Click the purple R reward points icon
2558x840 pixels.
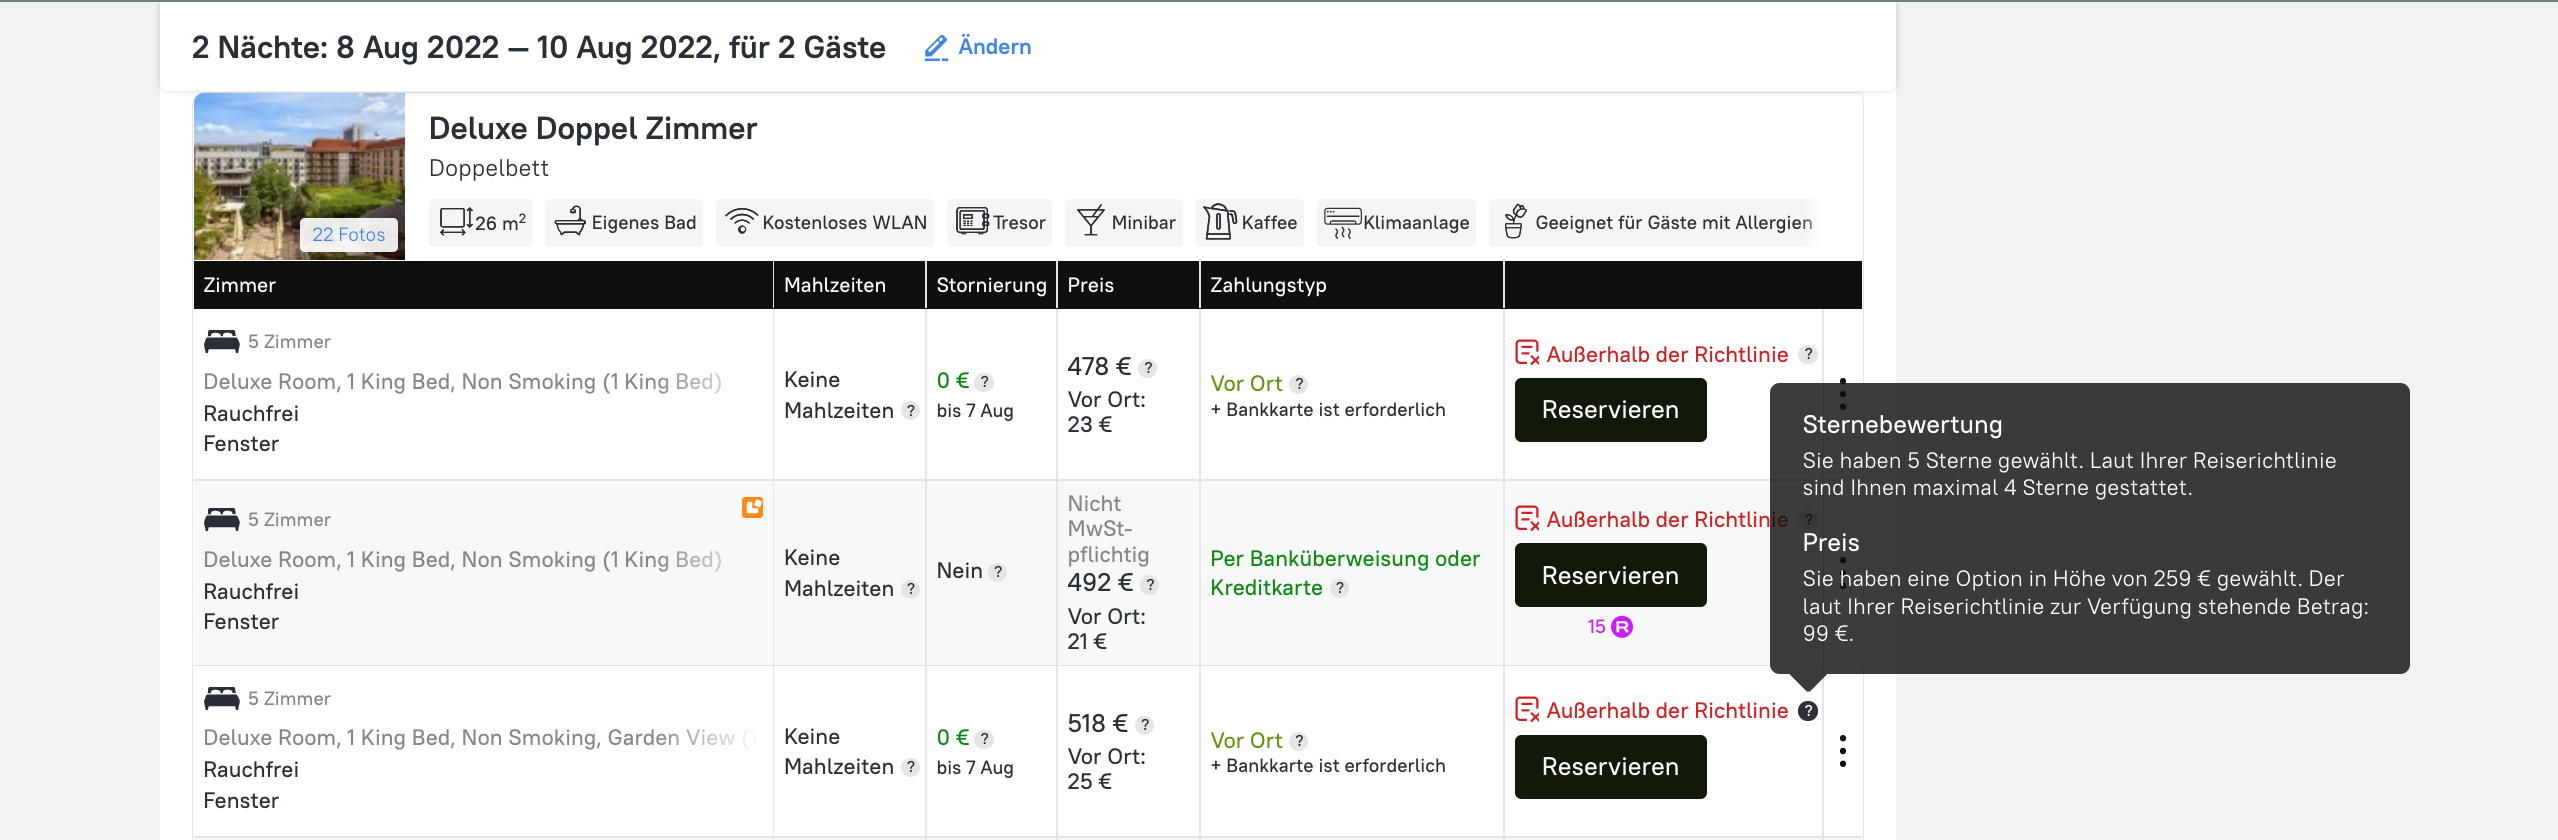click(x=1622, y=627)
